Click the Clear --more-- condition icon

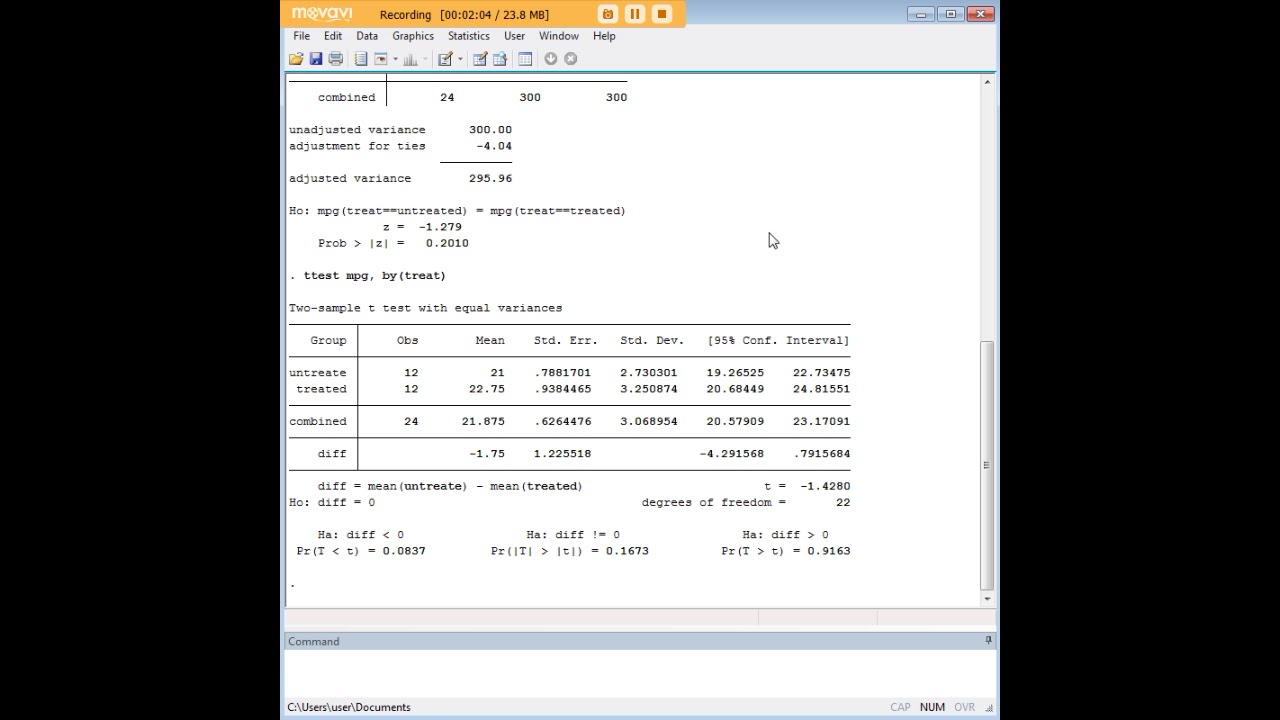pos(550,59)
